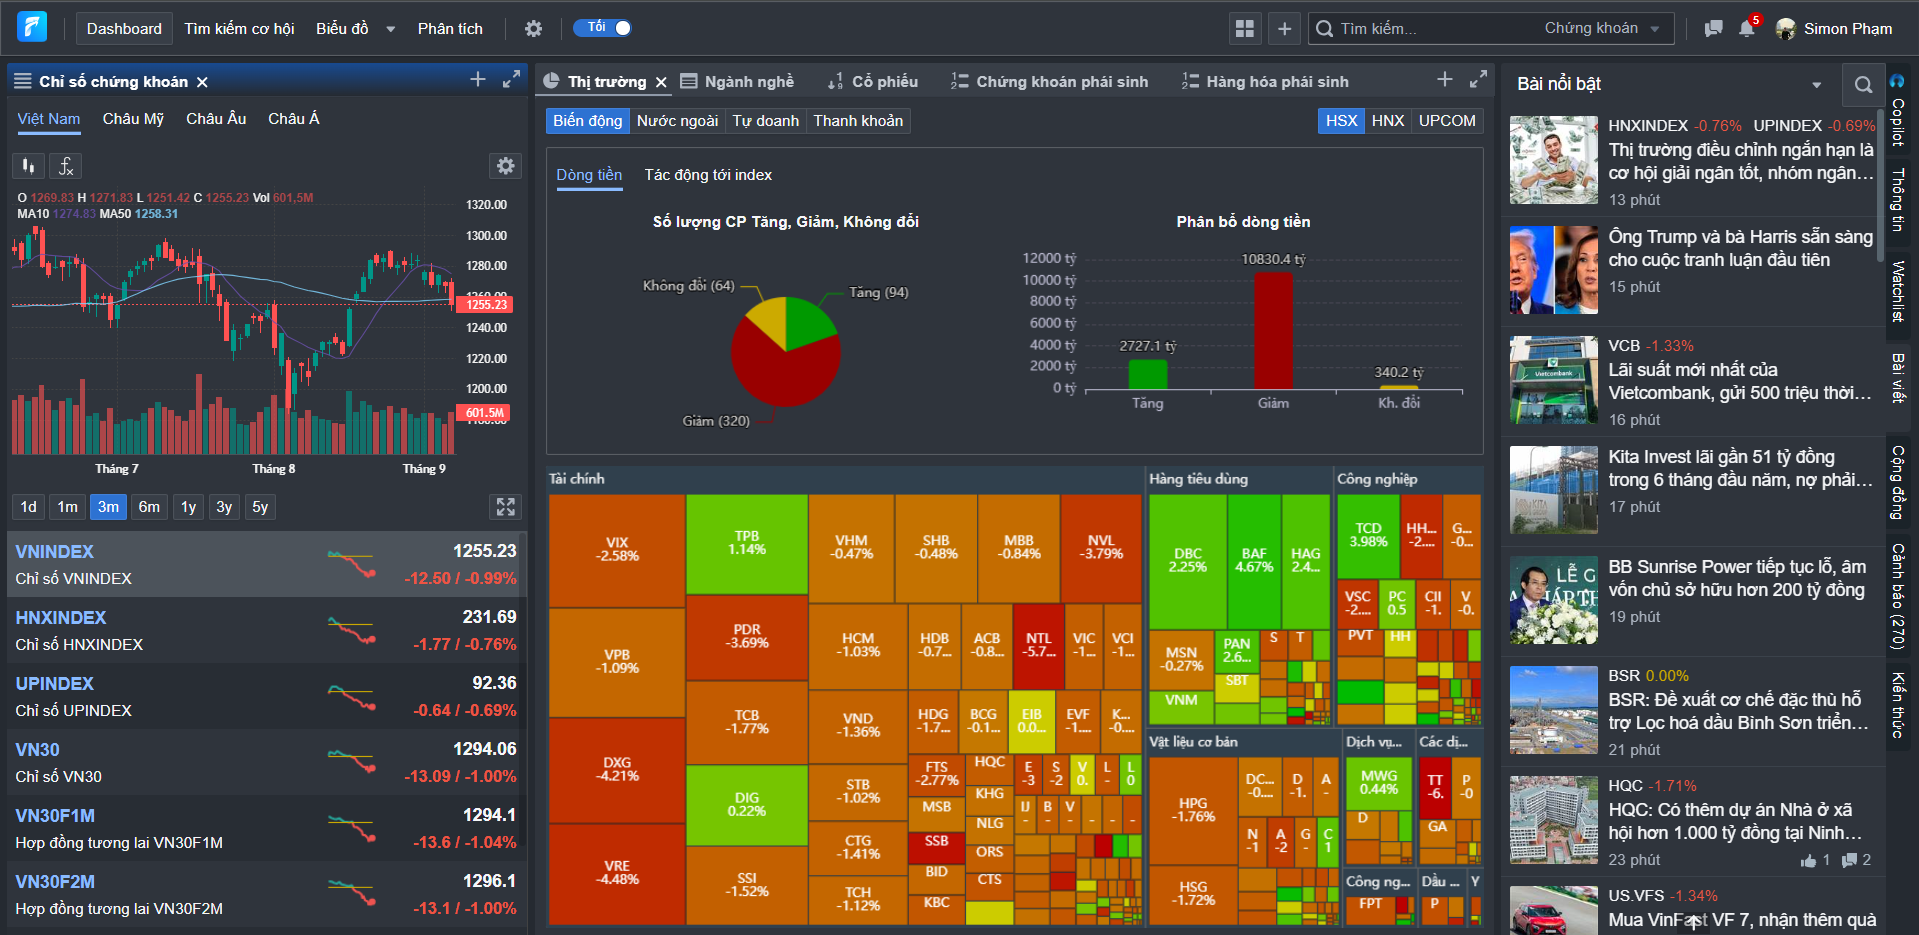Image resolution: width=1919 pixels, height=935 pixels.
Task: Toggle the Tối dark mode switch
Action: pyautogui.click(x=602, y=28)
